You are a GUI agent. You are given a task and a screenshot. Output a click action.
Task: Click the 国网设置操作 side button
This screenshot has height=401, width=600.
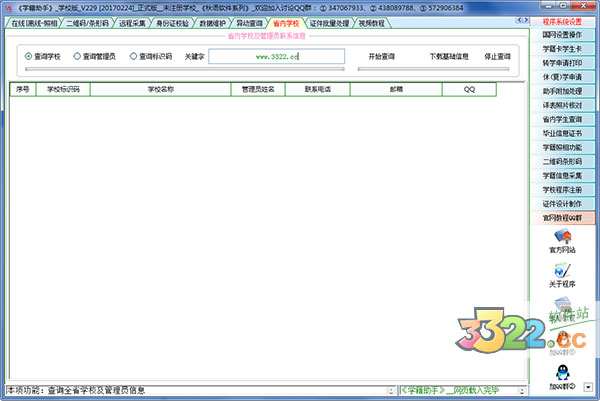(x=562, y=35)
